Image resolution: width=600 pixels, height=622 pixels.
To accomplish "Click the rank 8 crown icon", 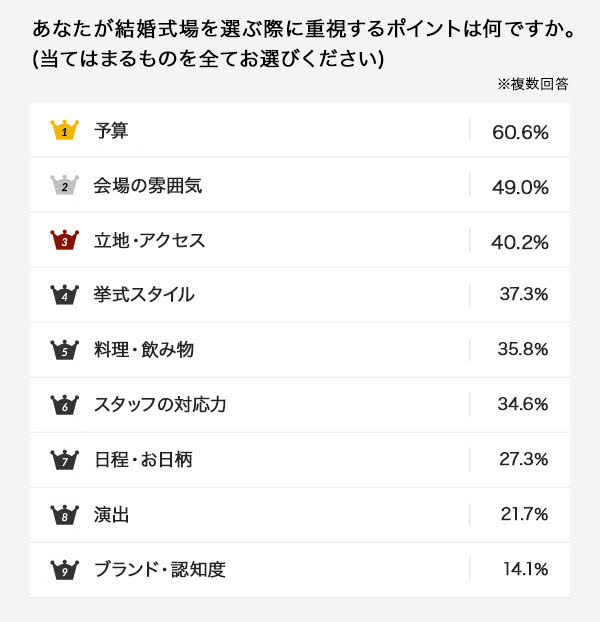I will pyautogui.click(x=64, y=515).
